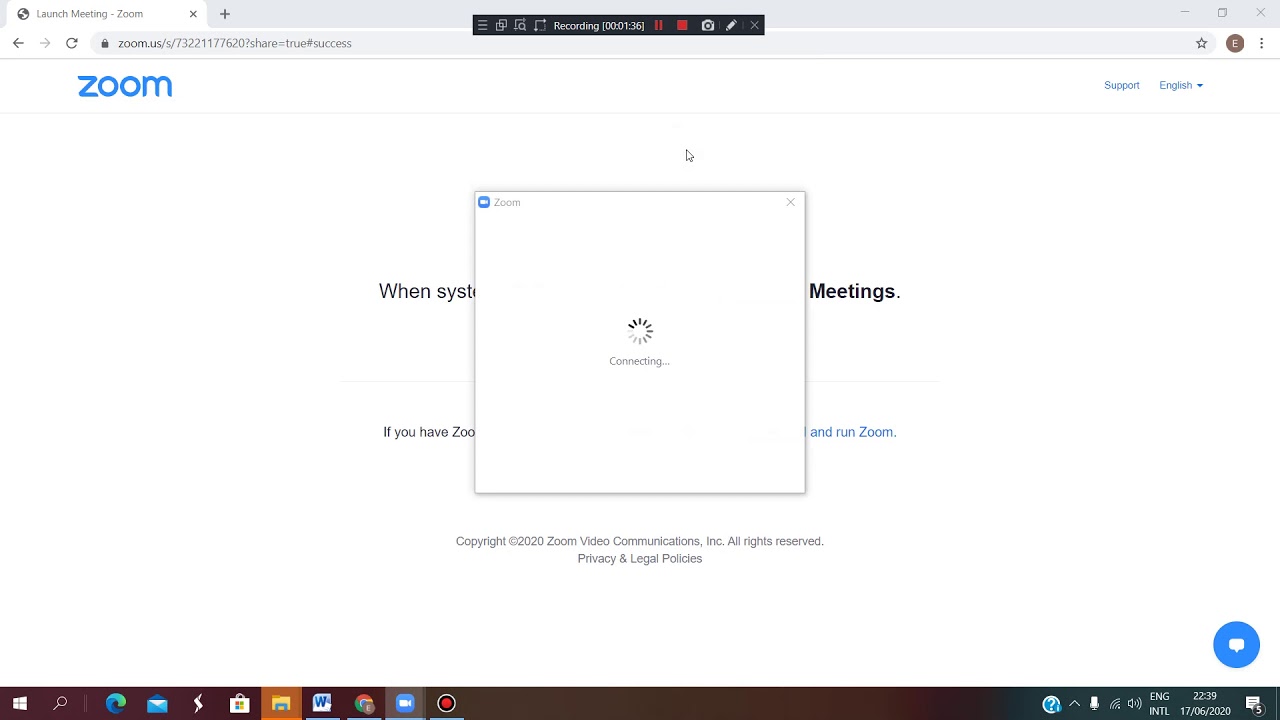
Task: Click the recorder window-select icon
Action: point(501,25)
